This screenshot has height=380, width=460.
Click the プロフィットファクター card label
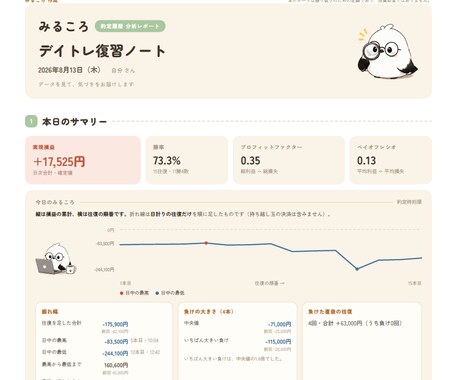pyautogui.click(x=272, y=147)
